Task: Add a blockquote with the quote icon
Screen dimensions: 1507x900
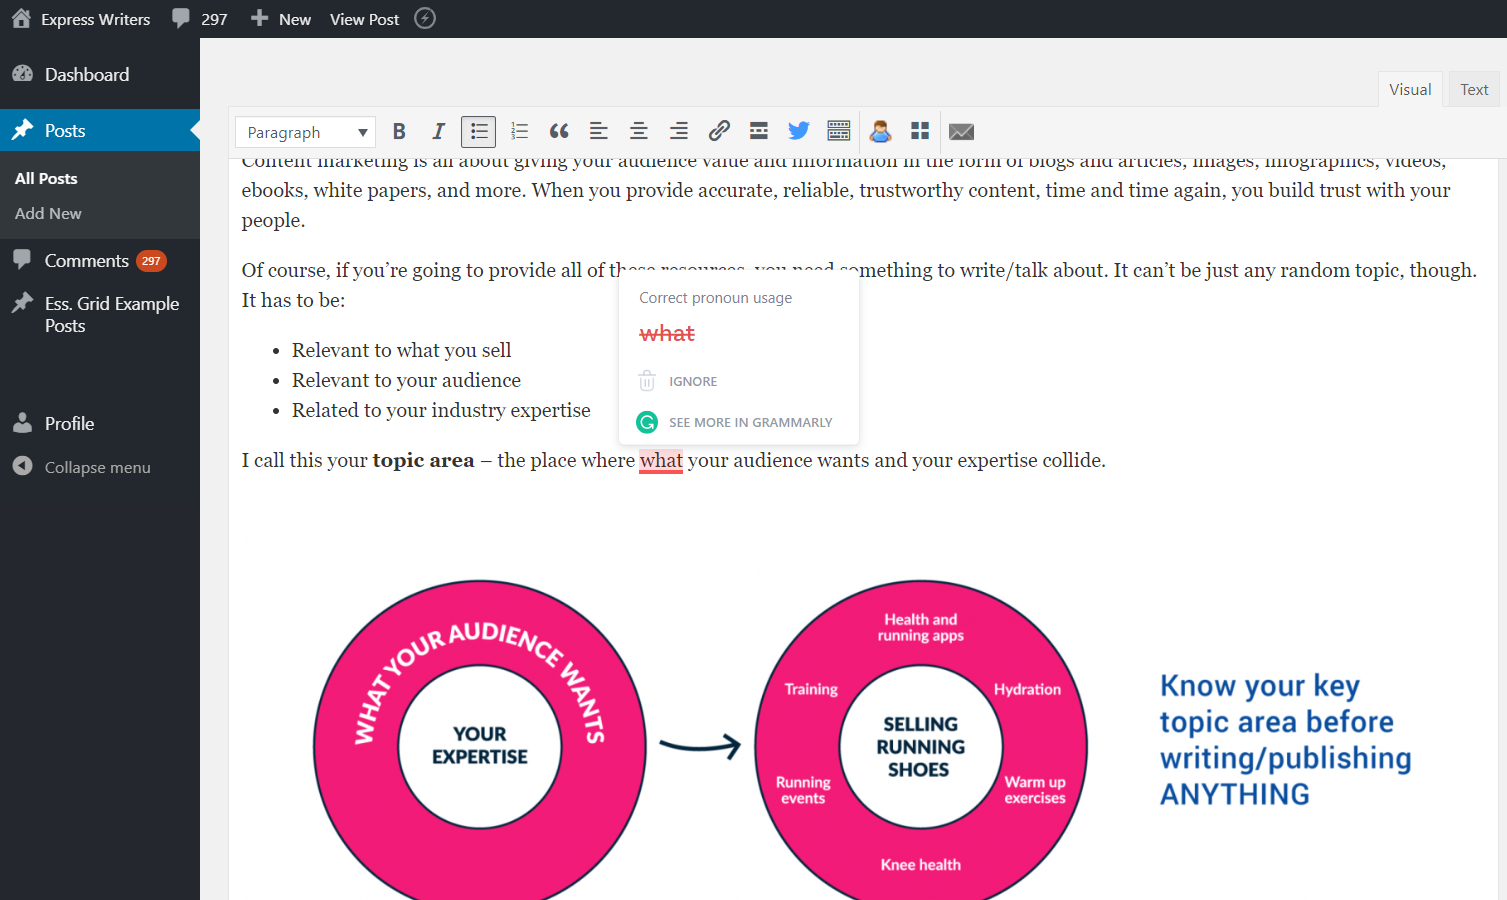Action: coord(558,131)
